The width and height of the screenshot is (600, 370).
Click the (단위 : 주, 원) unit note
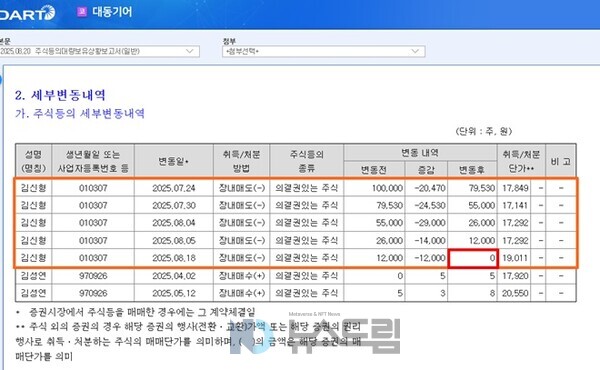(x=484, y=131)
